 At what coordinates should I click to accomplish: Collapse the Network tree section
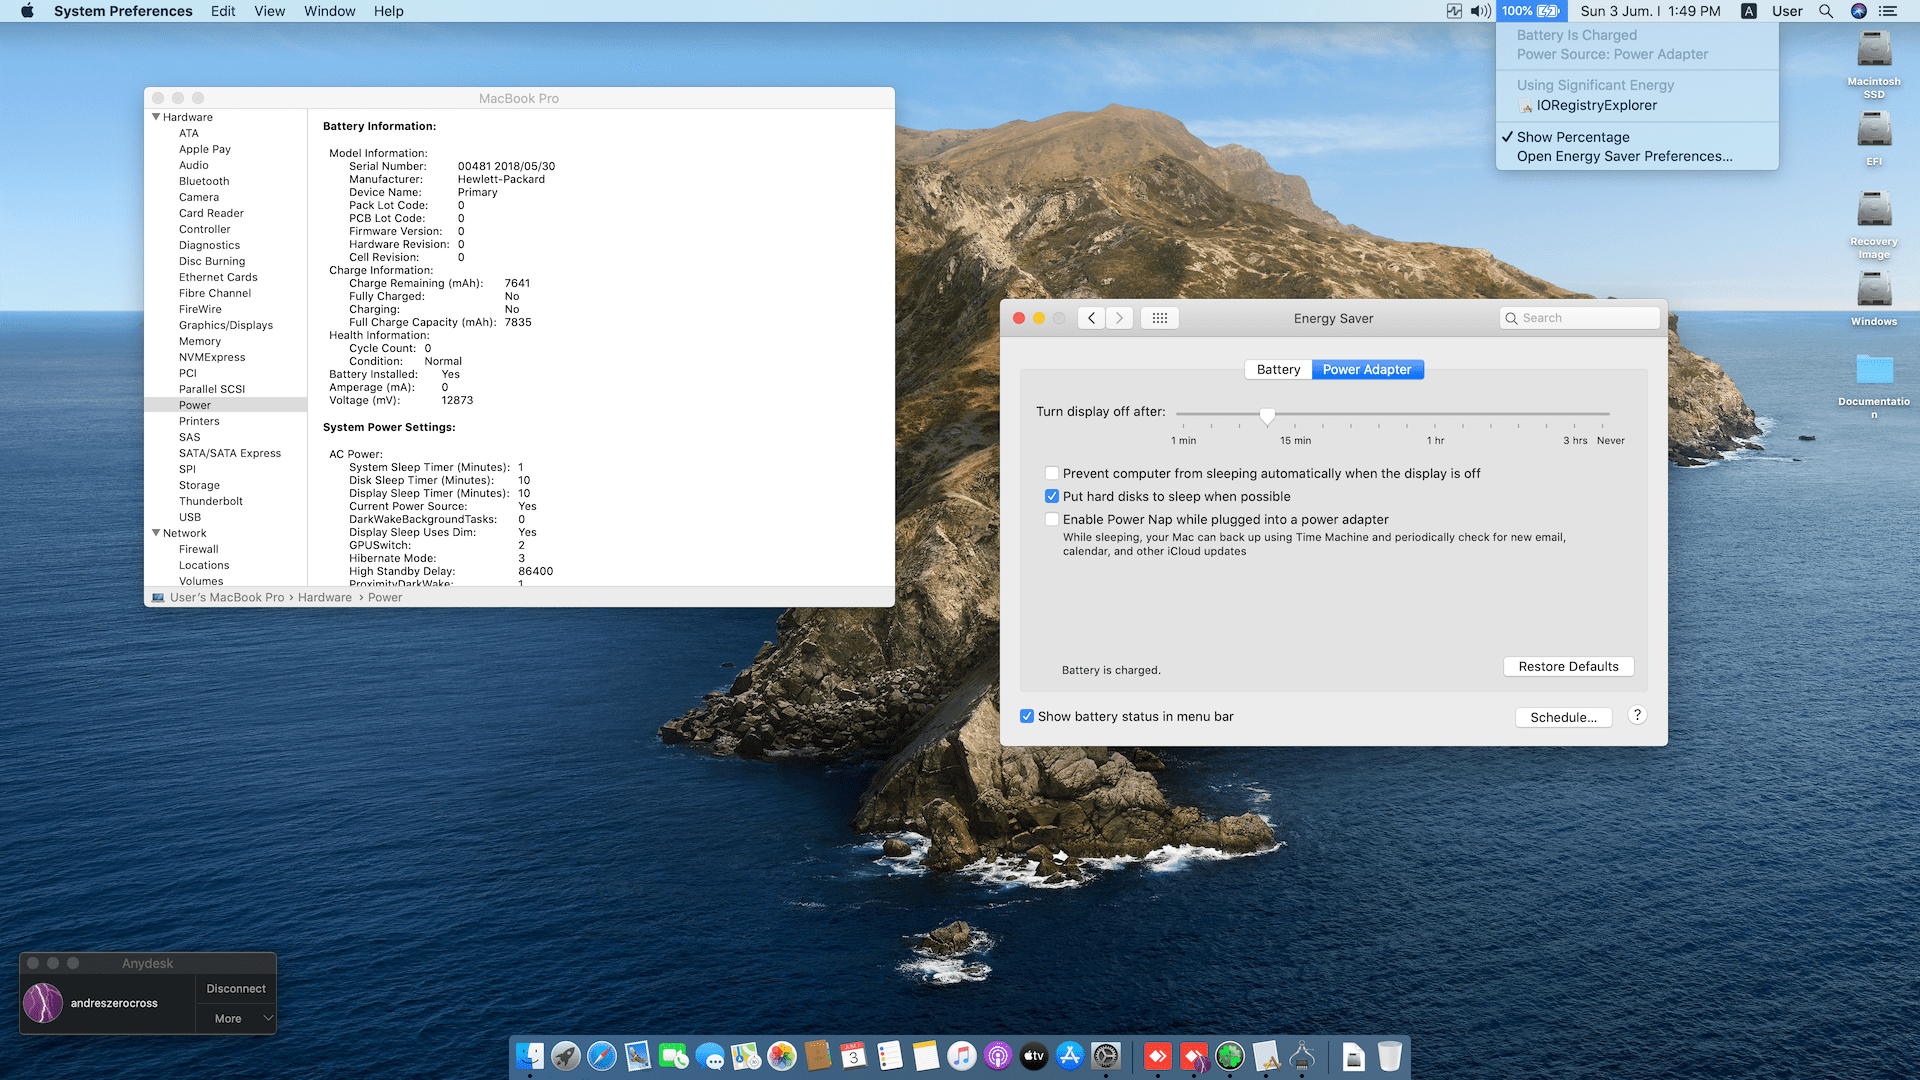(156, 533)
